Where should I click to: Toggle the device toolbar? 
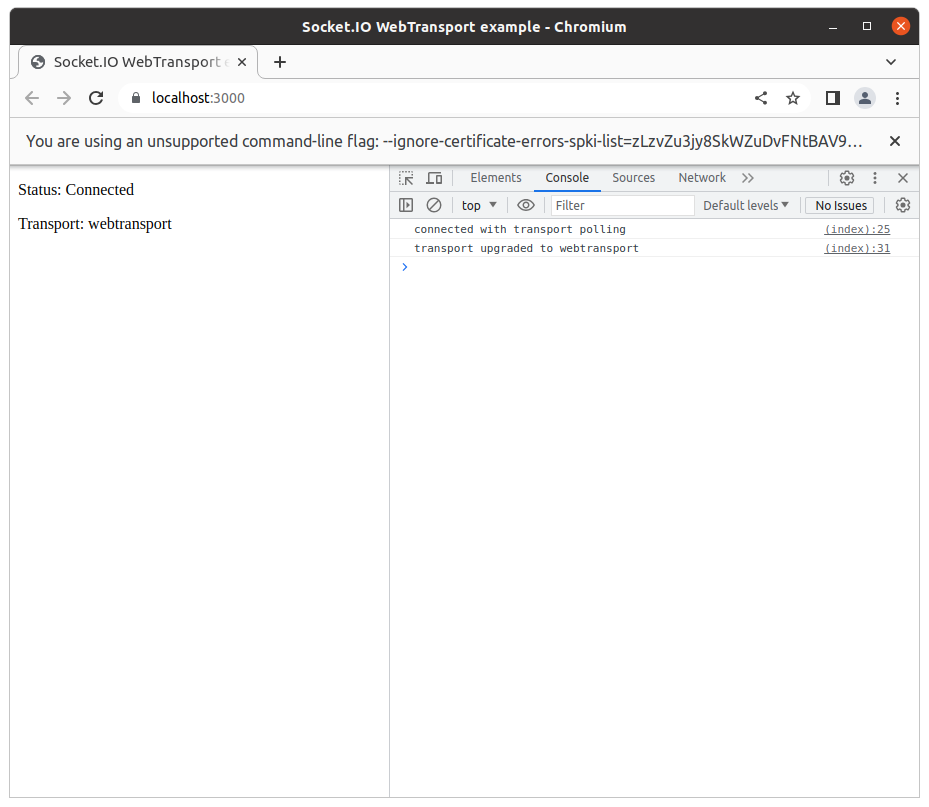(434, 177)
